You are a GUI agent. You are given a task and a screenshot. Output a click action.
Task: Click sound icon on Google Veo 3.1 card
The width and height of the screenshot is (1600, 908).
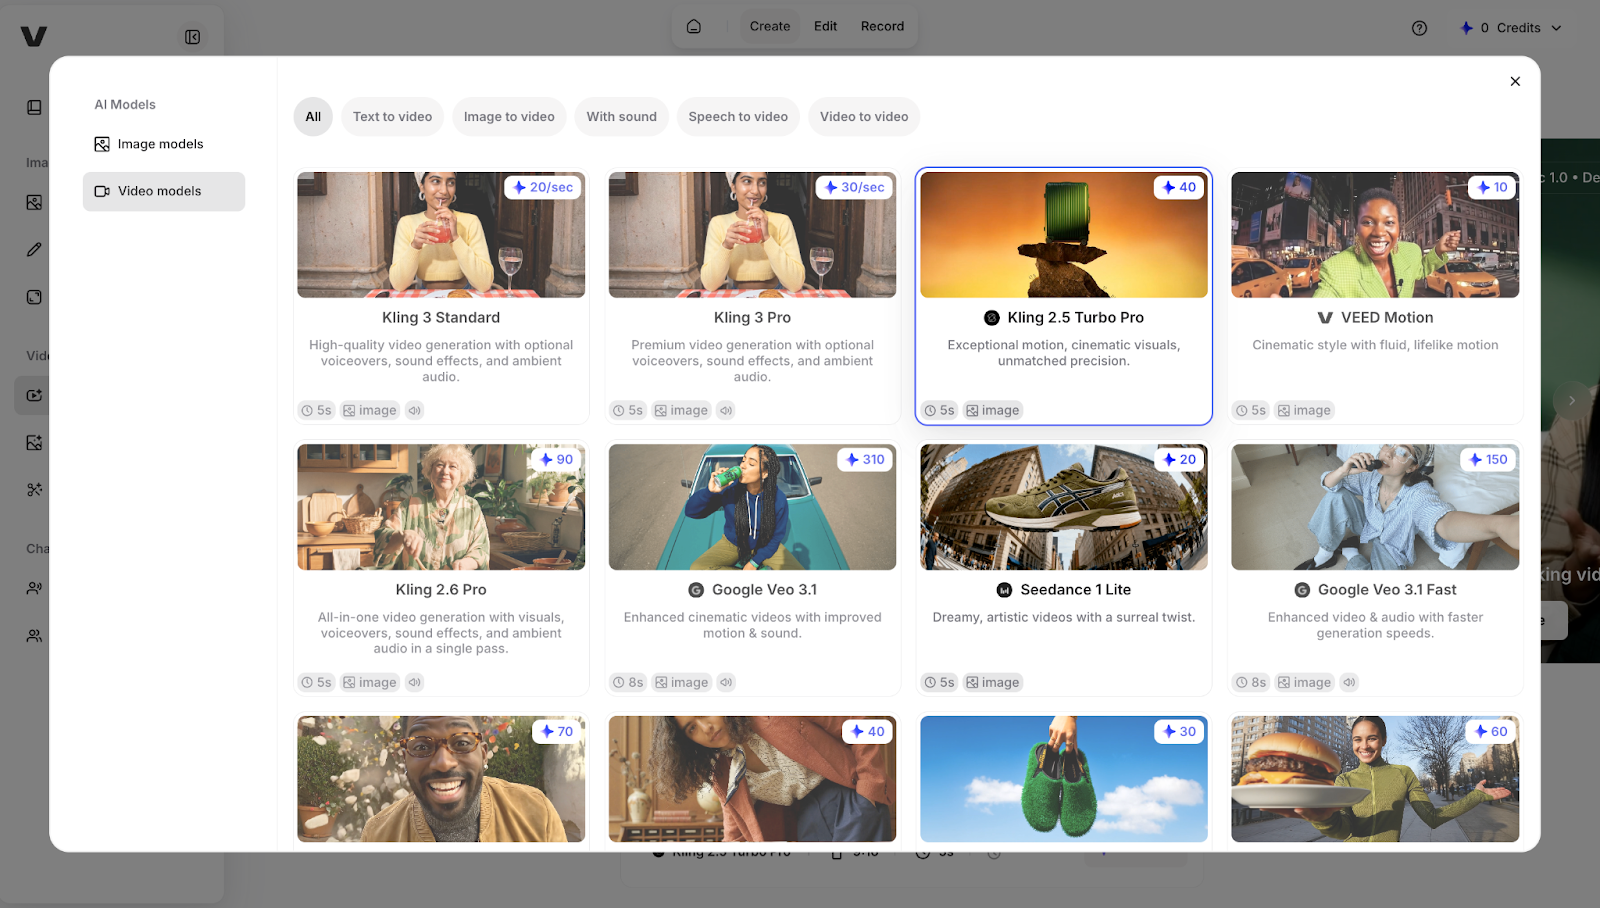point(726,682)
